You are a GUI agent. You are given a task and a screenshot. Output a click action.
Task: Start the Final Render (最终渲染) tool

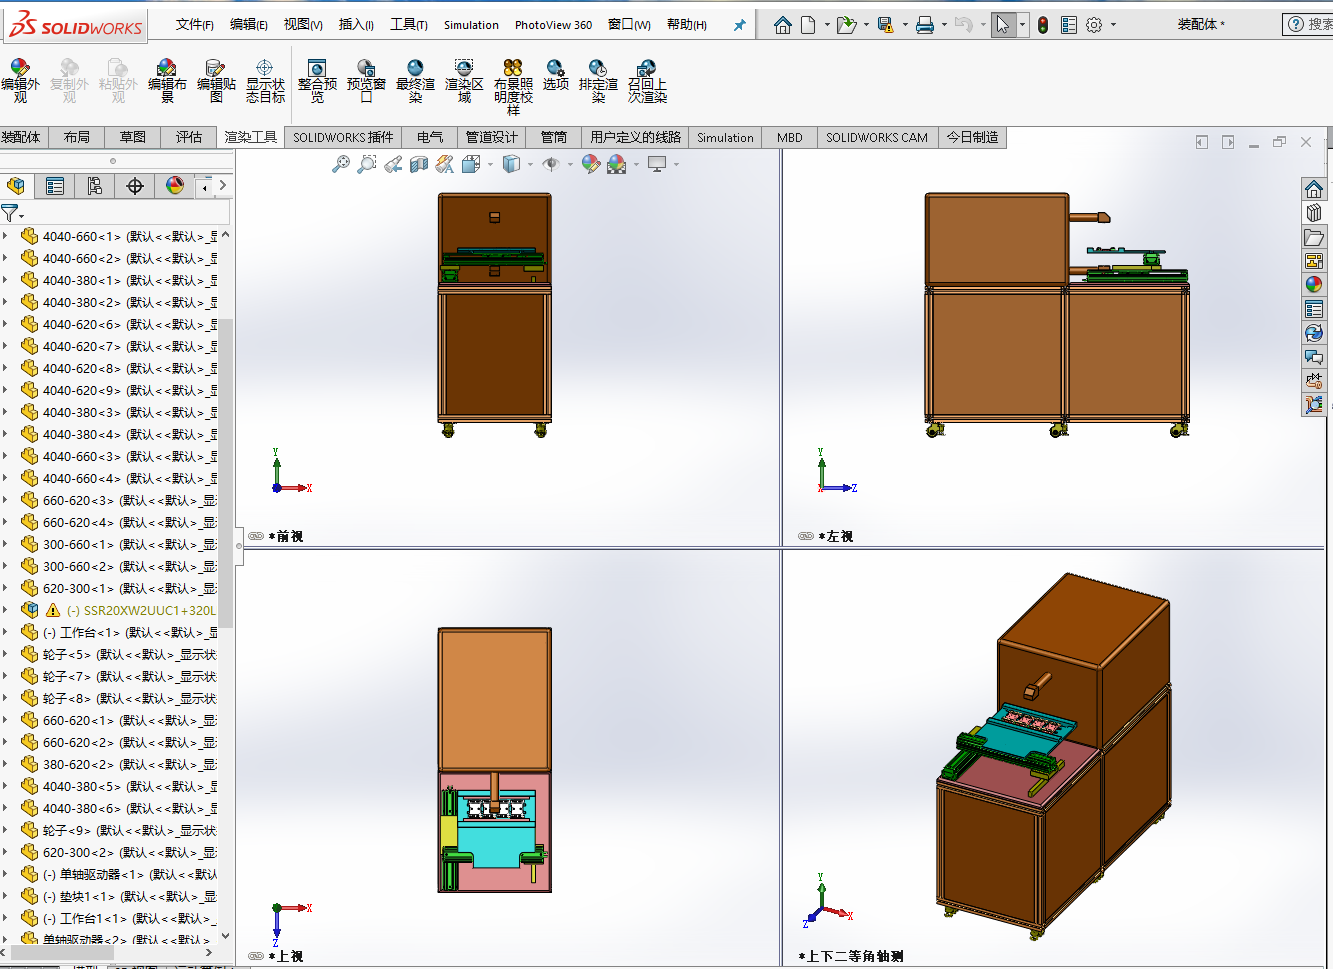415,80
